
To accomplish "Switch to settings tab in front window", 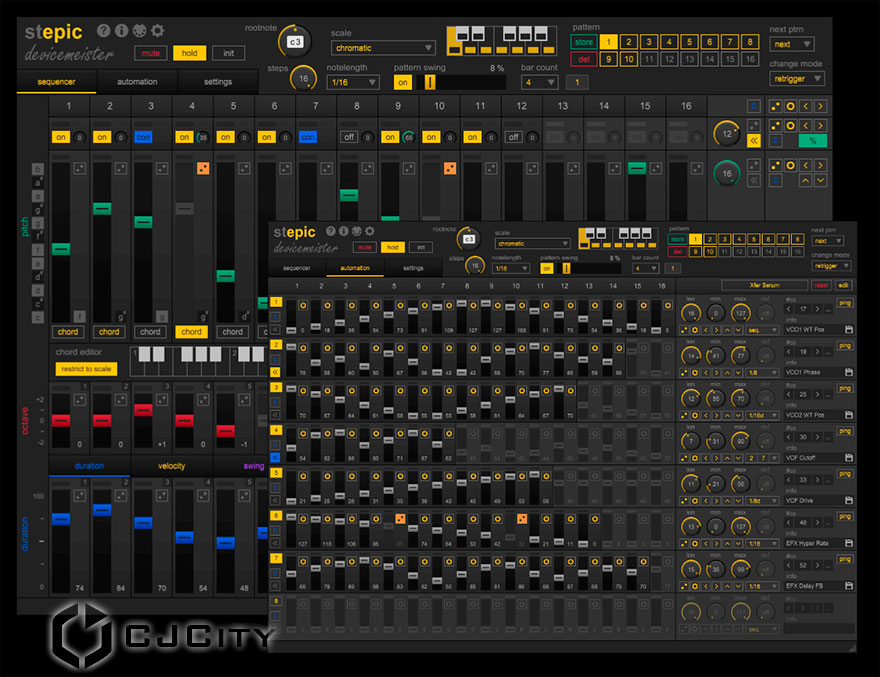I will 413,268.
